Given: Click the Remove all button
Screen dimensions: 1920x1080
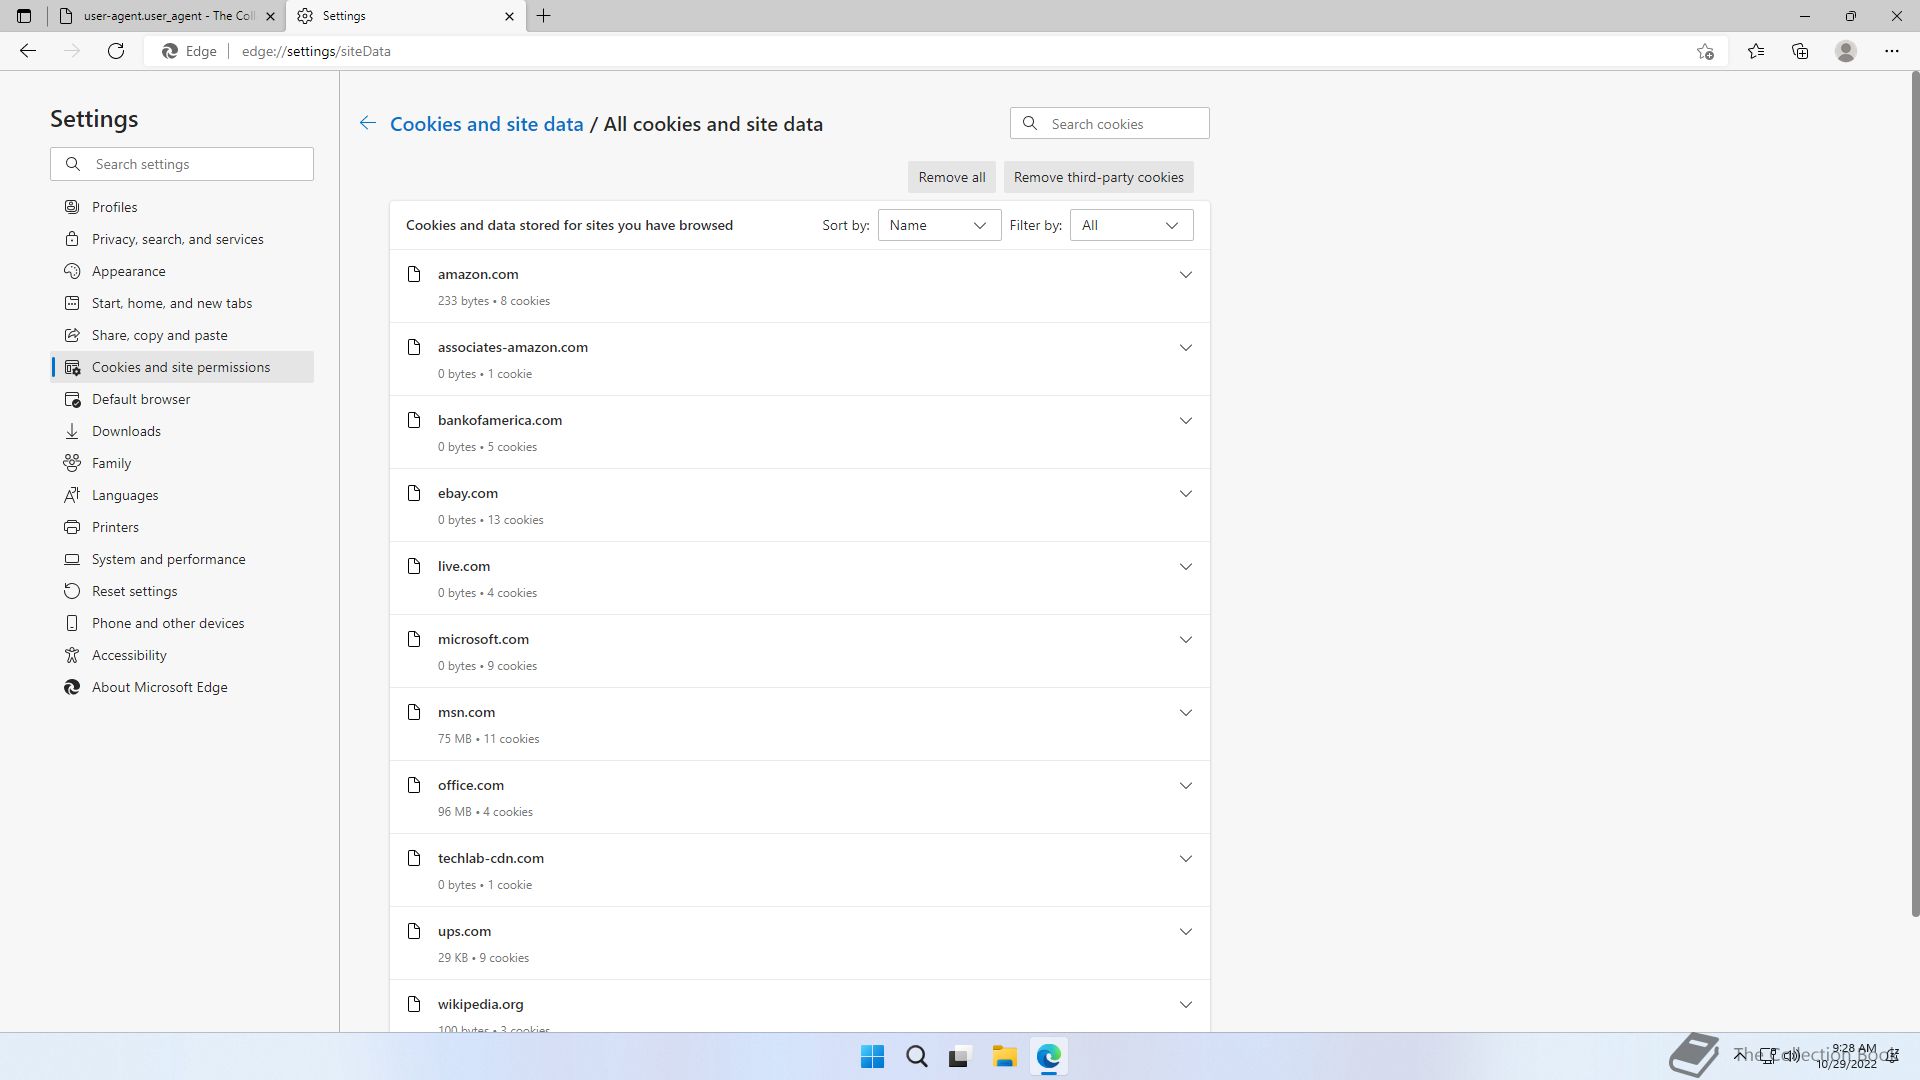Looking at the screenshot, I should 951,177.
